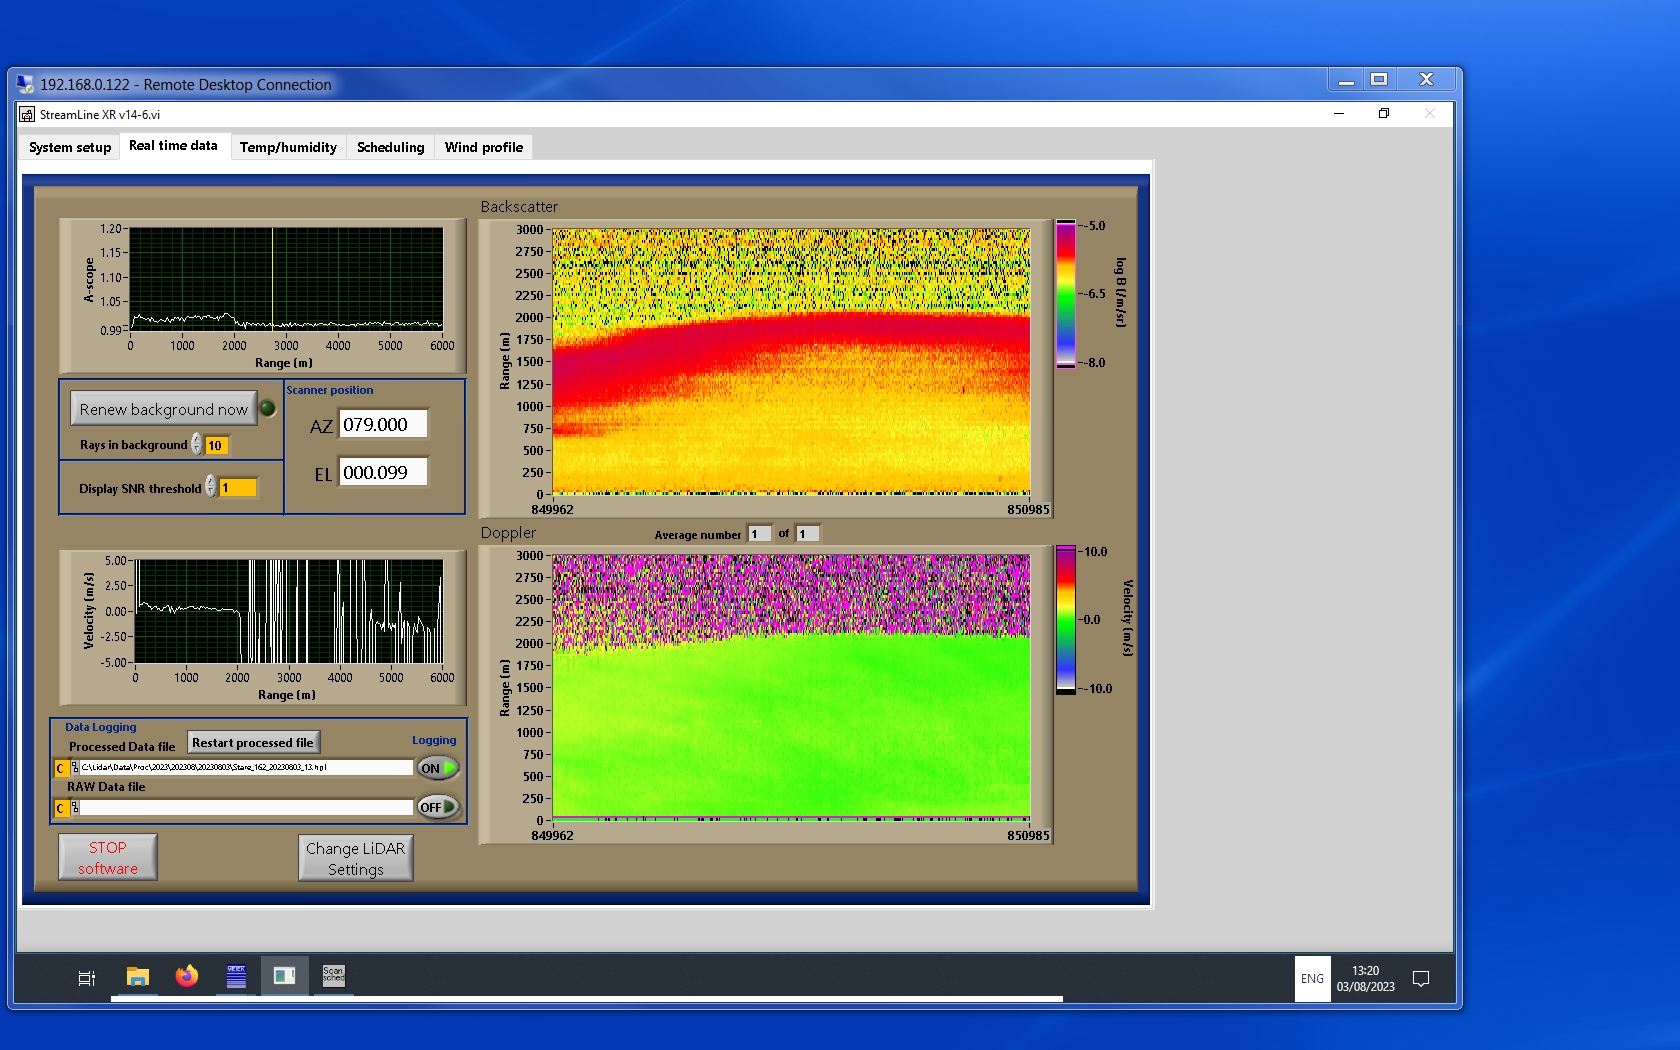Click the Display SNR threshold stepper arrows

pos(211,487)
